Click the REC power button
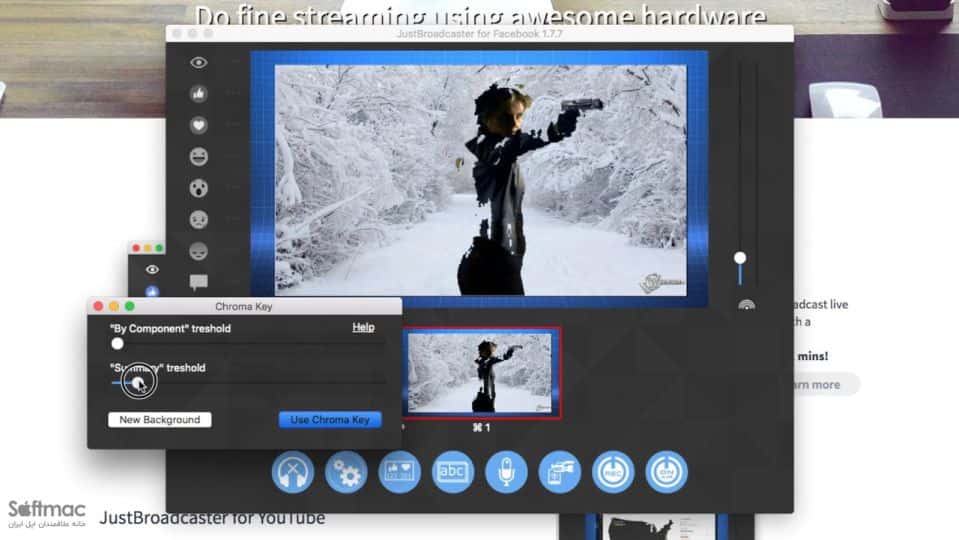959x540 pixels. click(613, 472)
